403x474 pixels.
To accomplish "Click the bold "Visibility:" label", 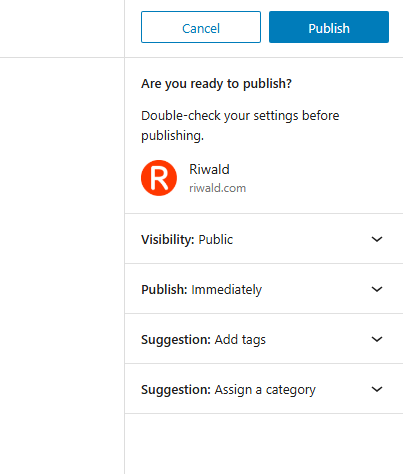I will [168, 240].
